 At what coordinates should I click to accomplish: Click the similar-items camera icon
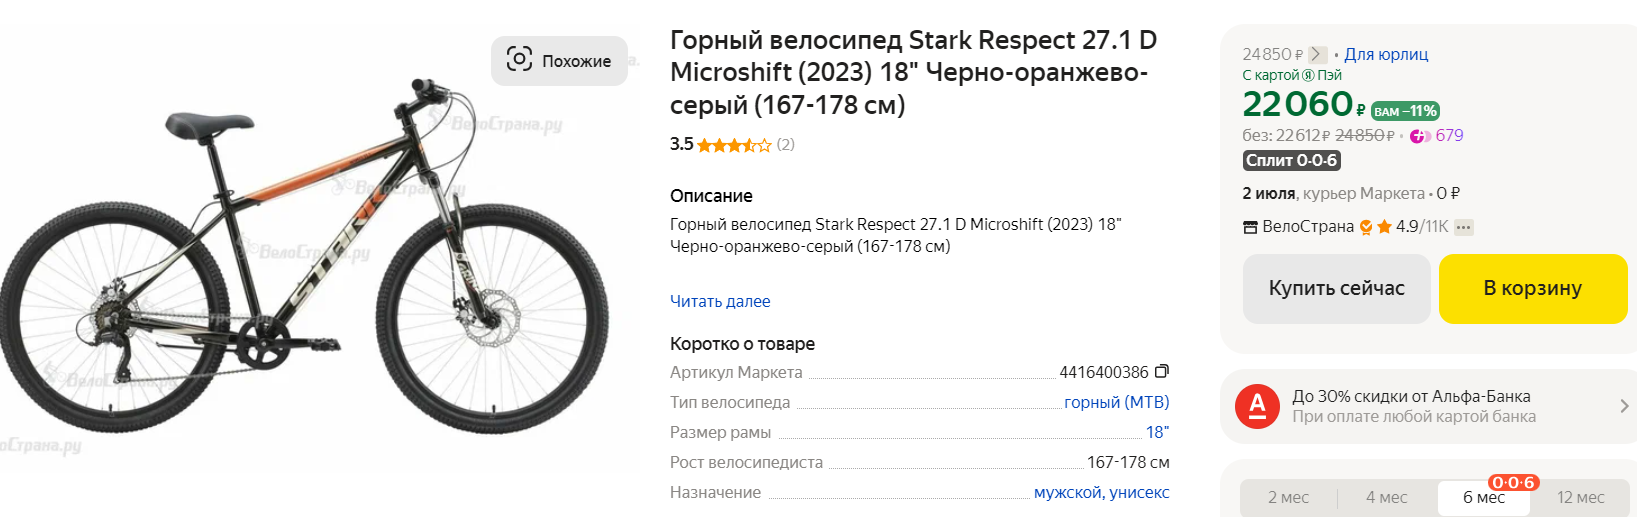coord(519,59)
